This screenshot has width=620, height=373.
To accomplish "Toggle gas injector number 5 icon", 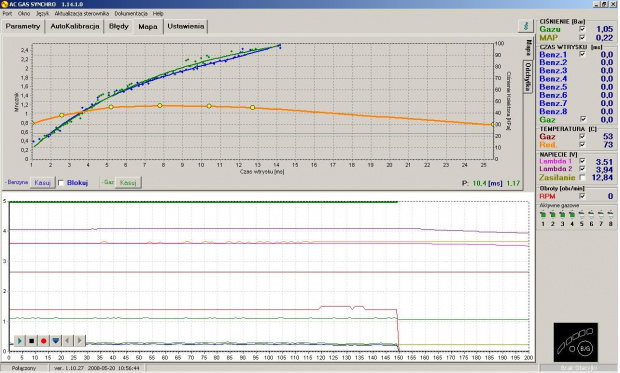I will [582, 215].
